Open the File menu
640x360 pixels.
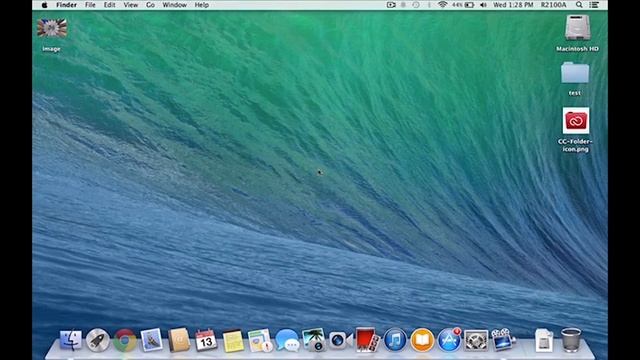90,5
